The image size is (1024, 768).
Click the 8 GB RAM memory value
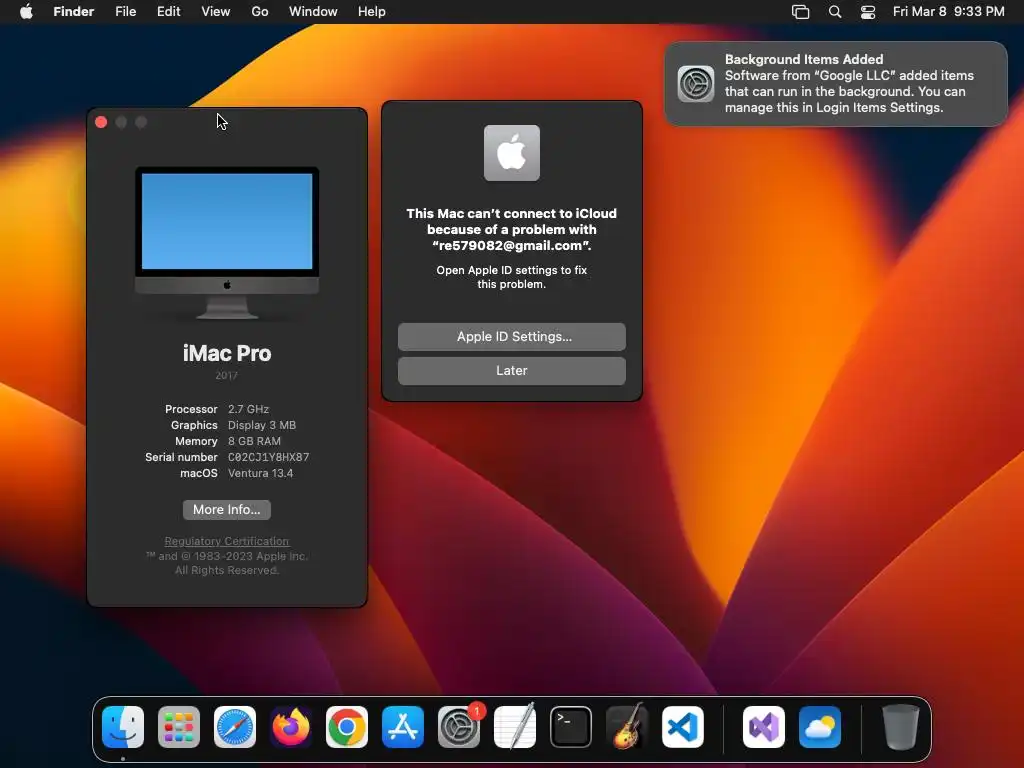click(255, 441)
